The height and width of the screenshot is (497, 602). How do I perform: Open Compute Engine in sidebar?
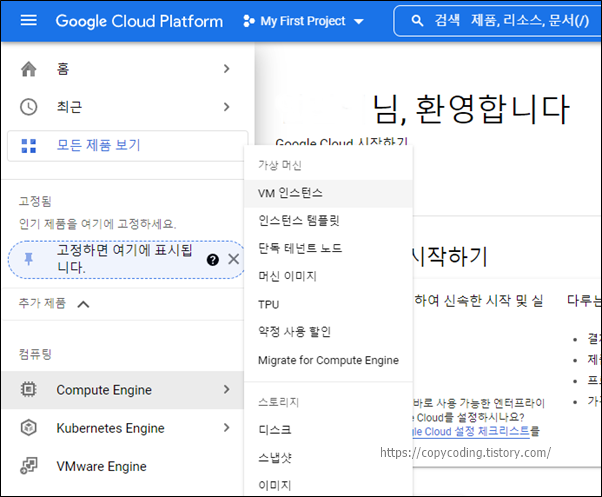(123, 390)
